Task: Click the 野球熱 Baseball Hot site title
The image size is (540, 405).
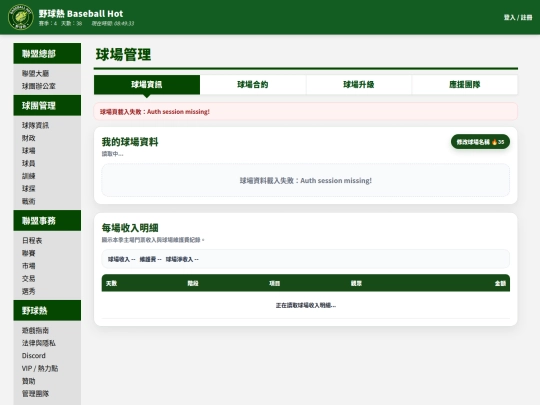Action: [x=81, y=13]
